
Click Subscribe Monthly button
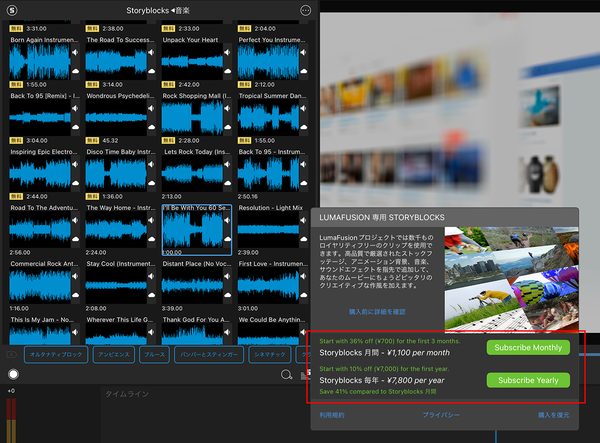tap(528, 348)
